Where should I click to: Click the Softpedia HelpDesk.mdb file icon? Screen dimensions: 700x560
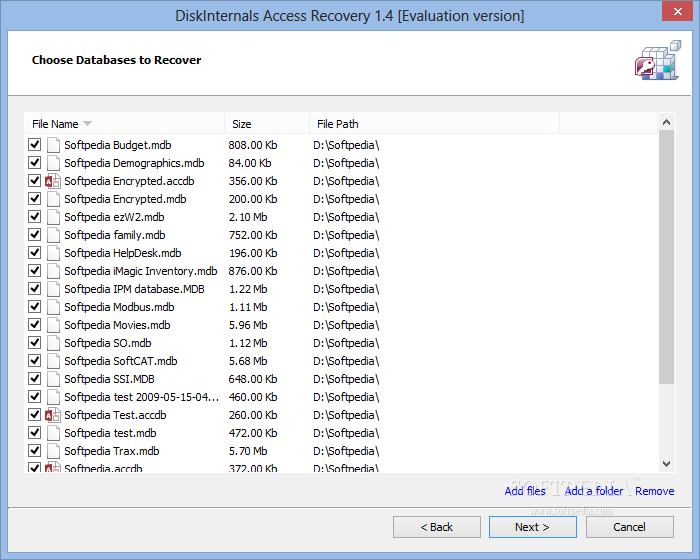click(x=53, y=253)
